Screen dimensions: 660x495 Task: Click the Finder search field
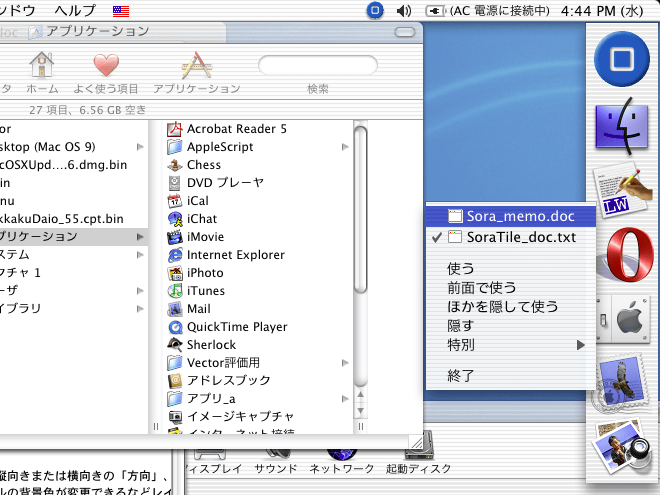318,65
